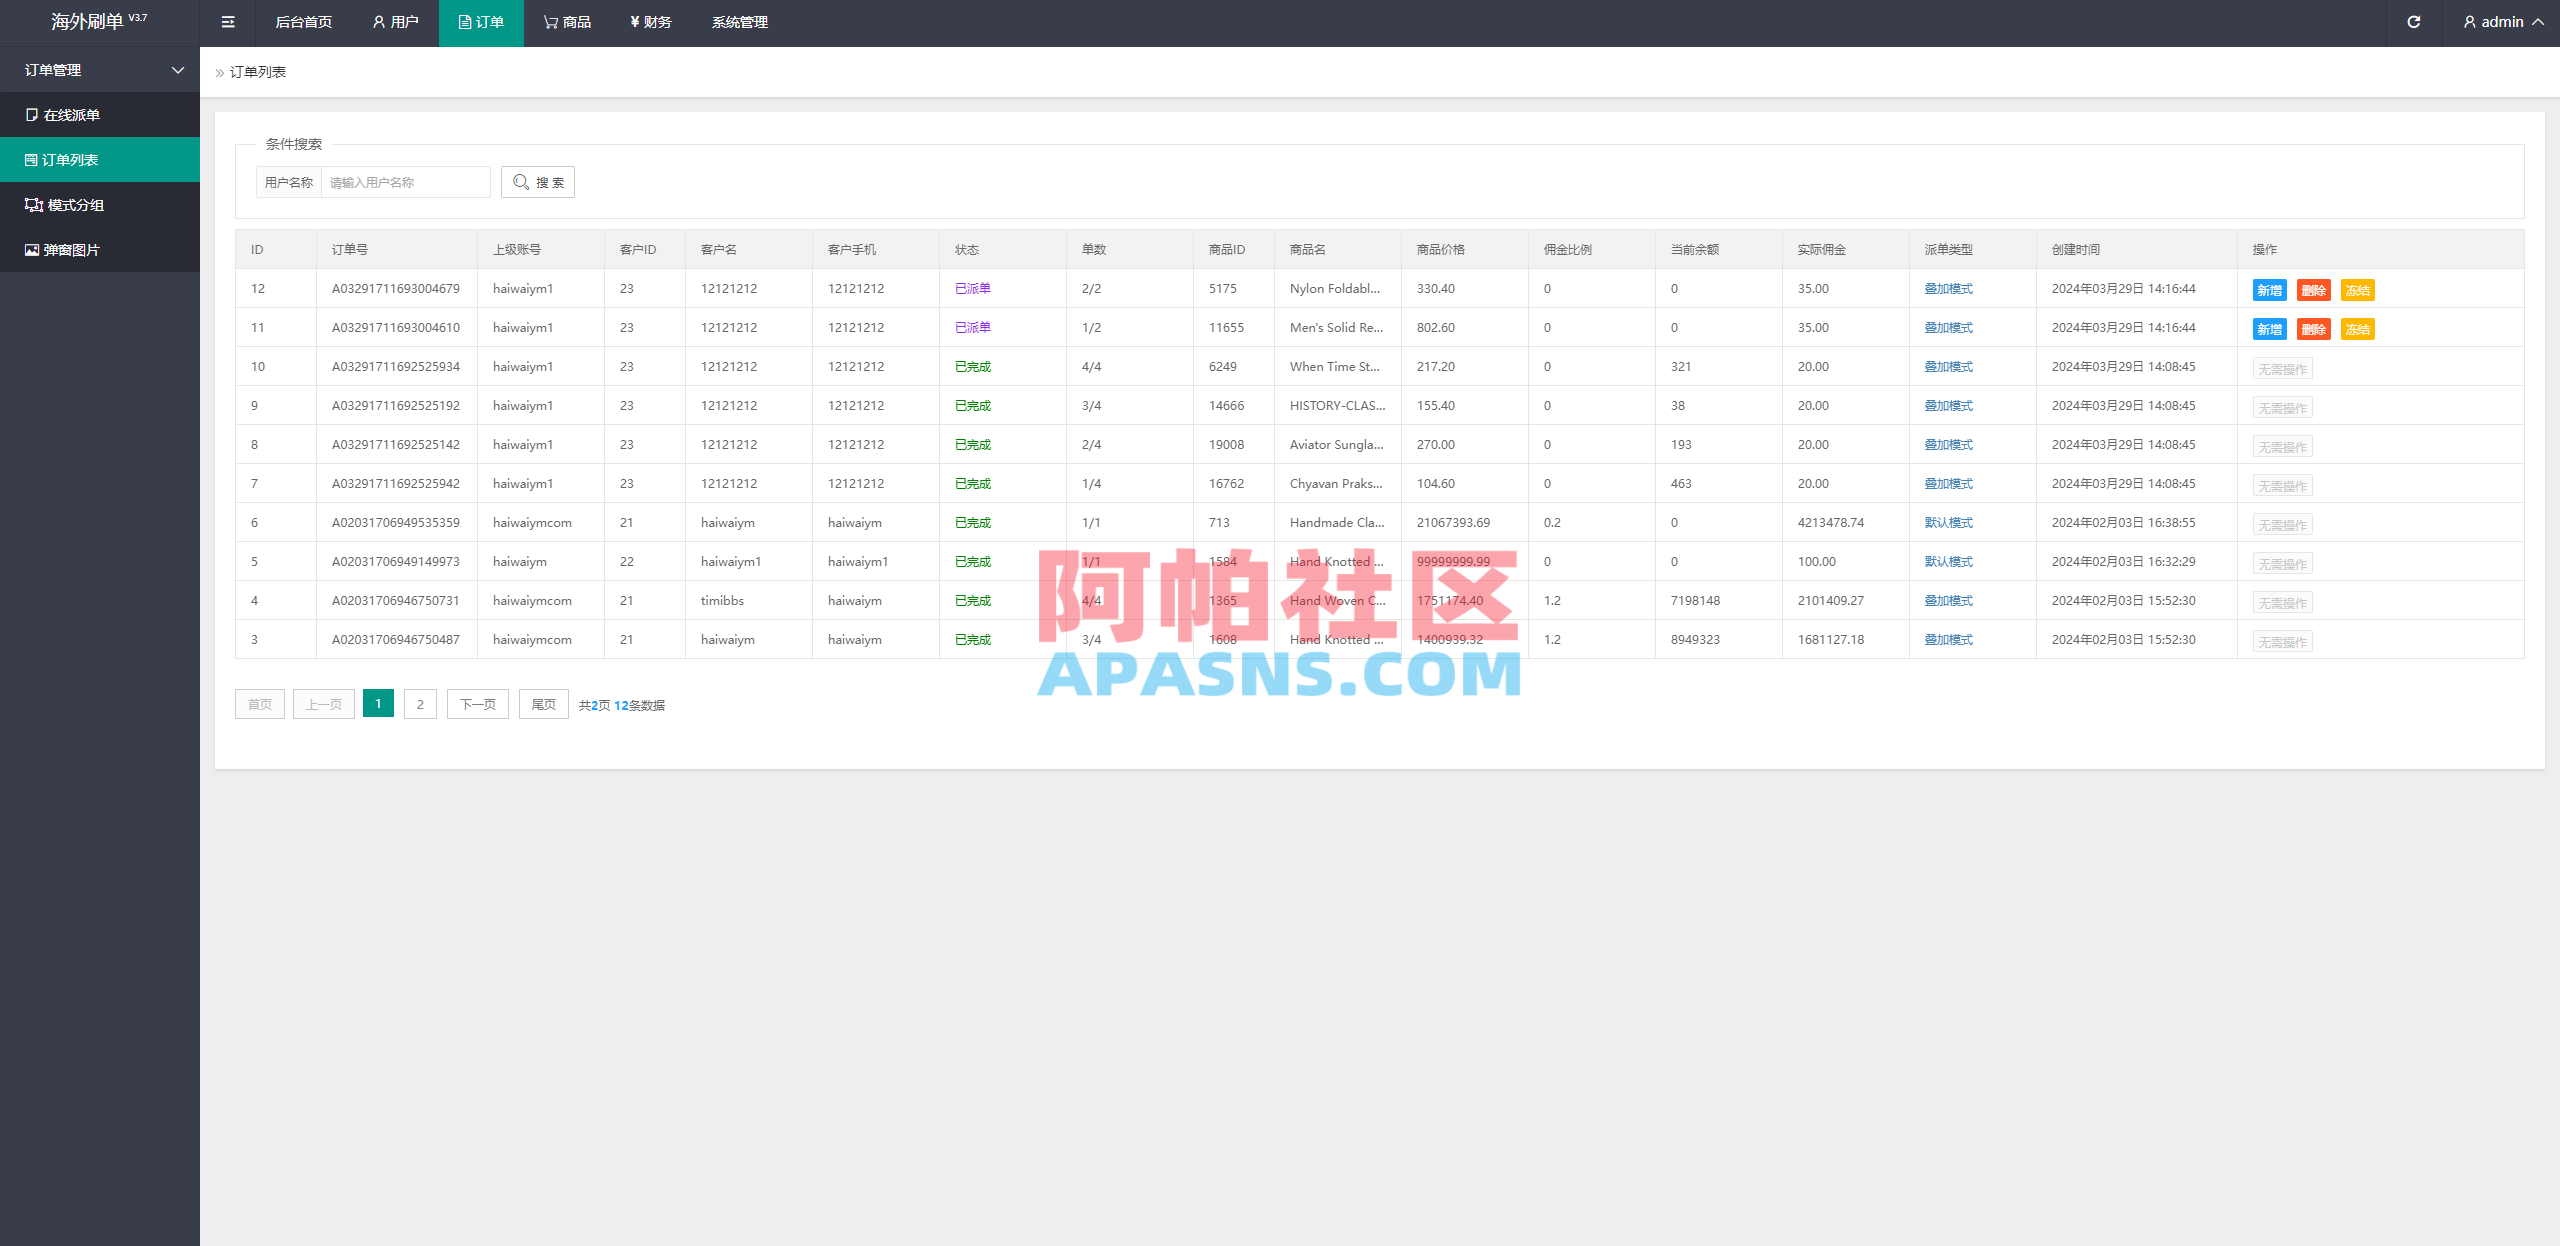Click the 用户名称 search input field

tap(404, 181)
